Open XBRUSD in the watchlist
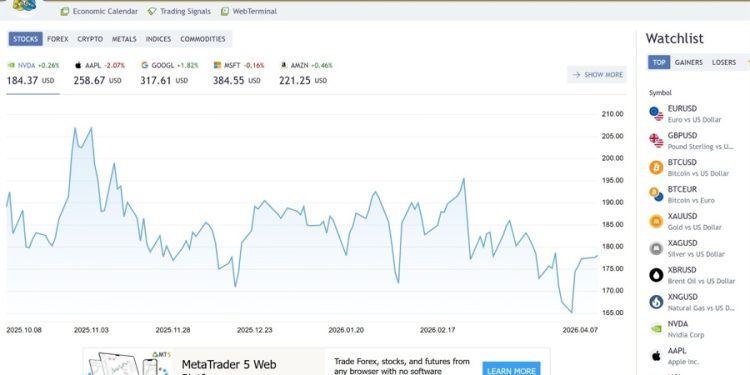 [x=699, y=275]
